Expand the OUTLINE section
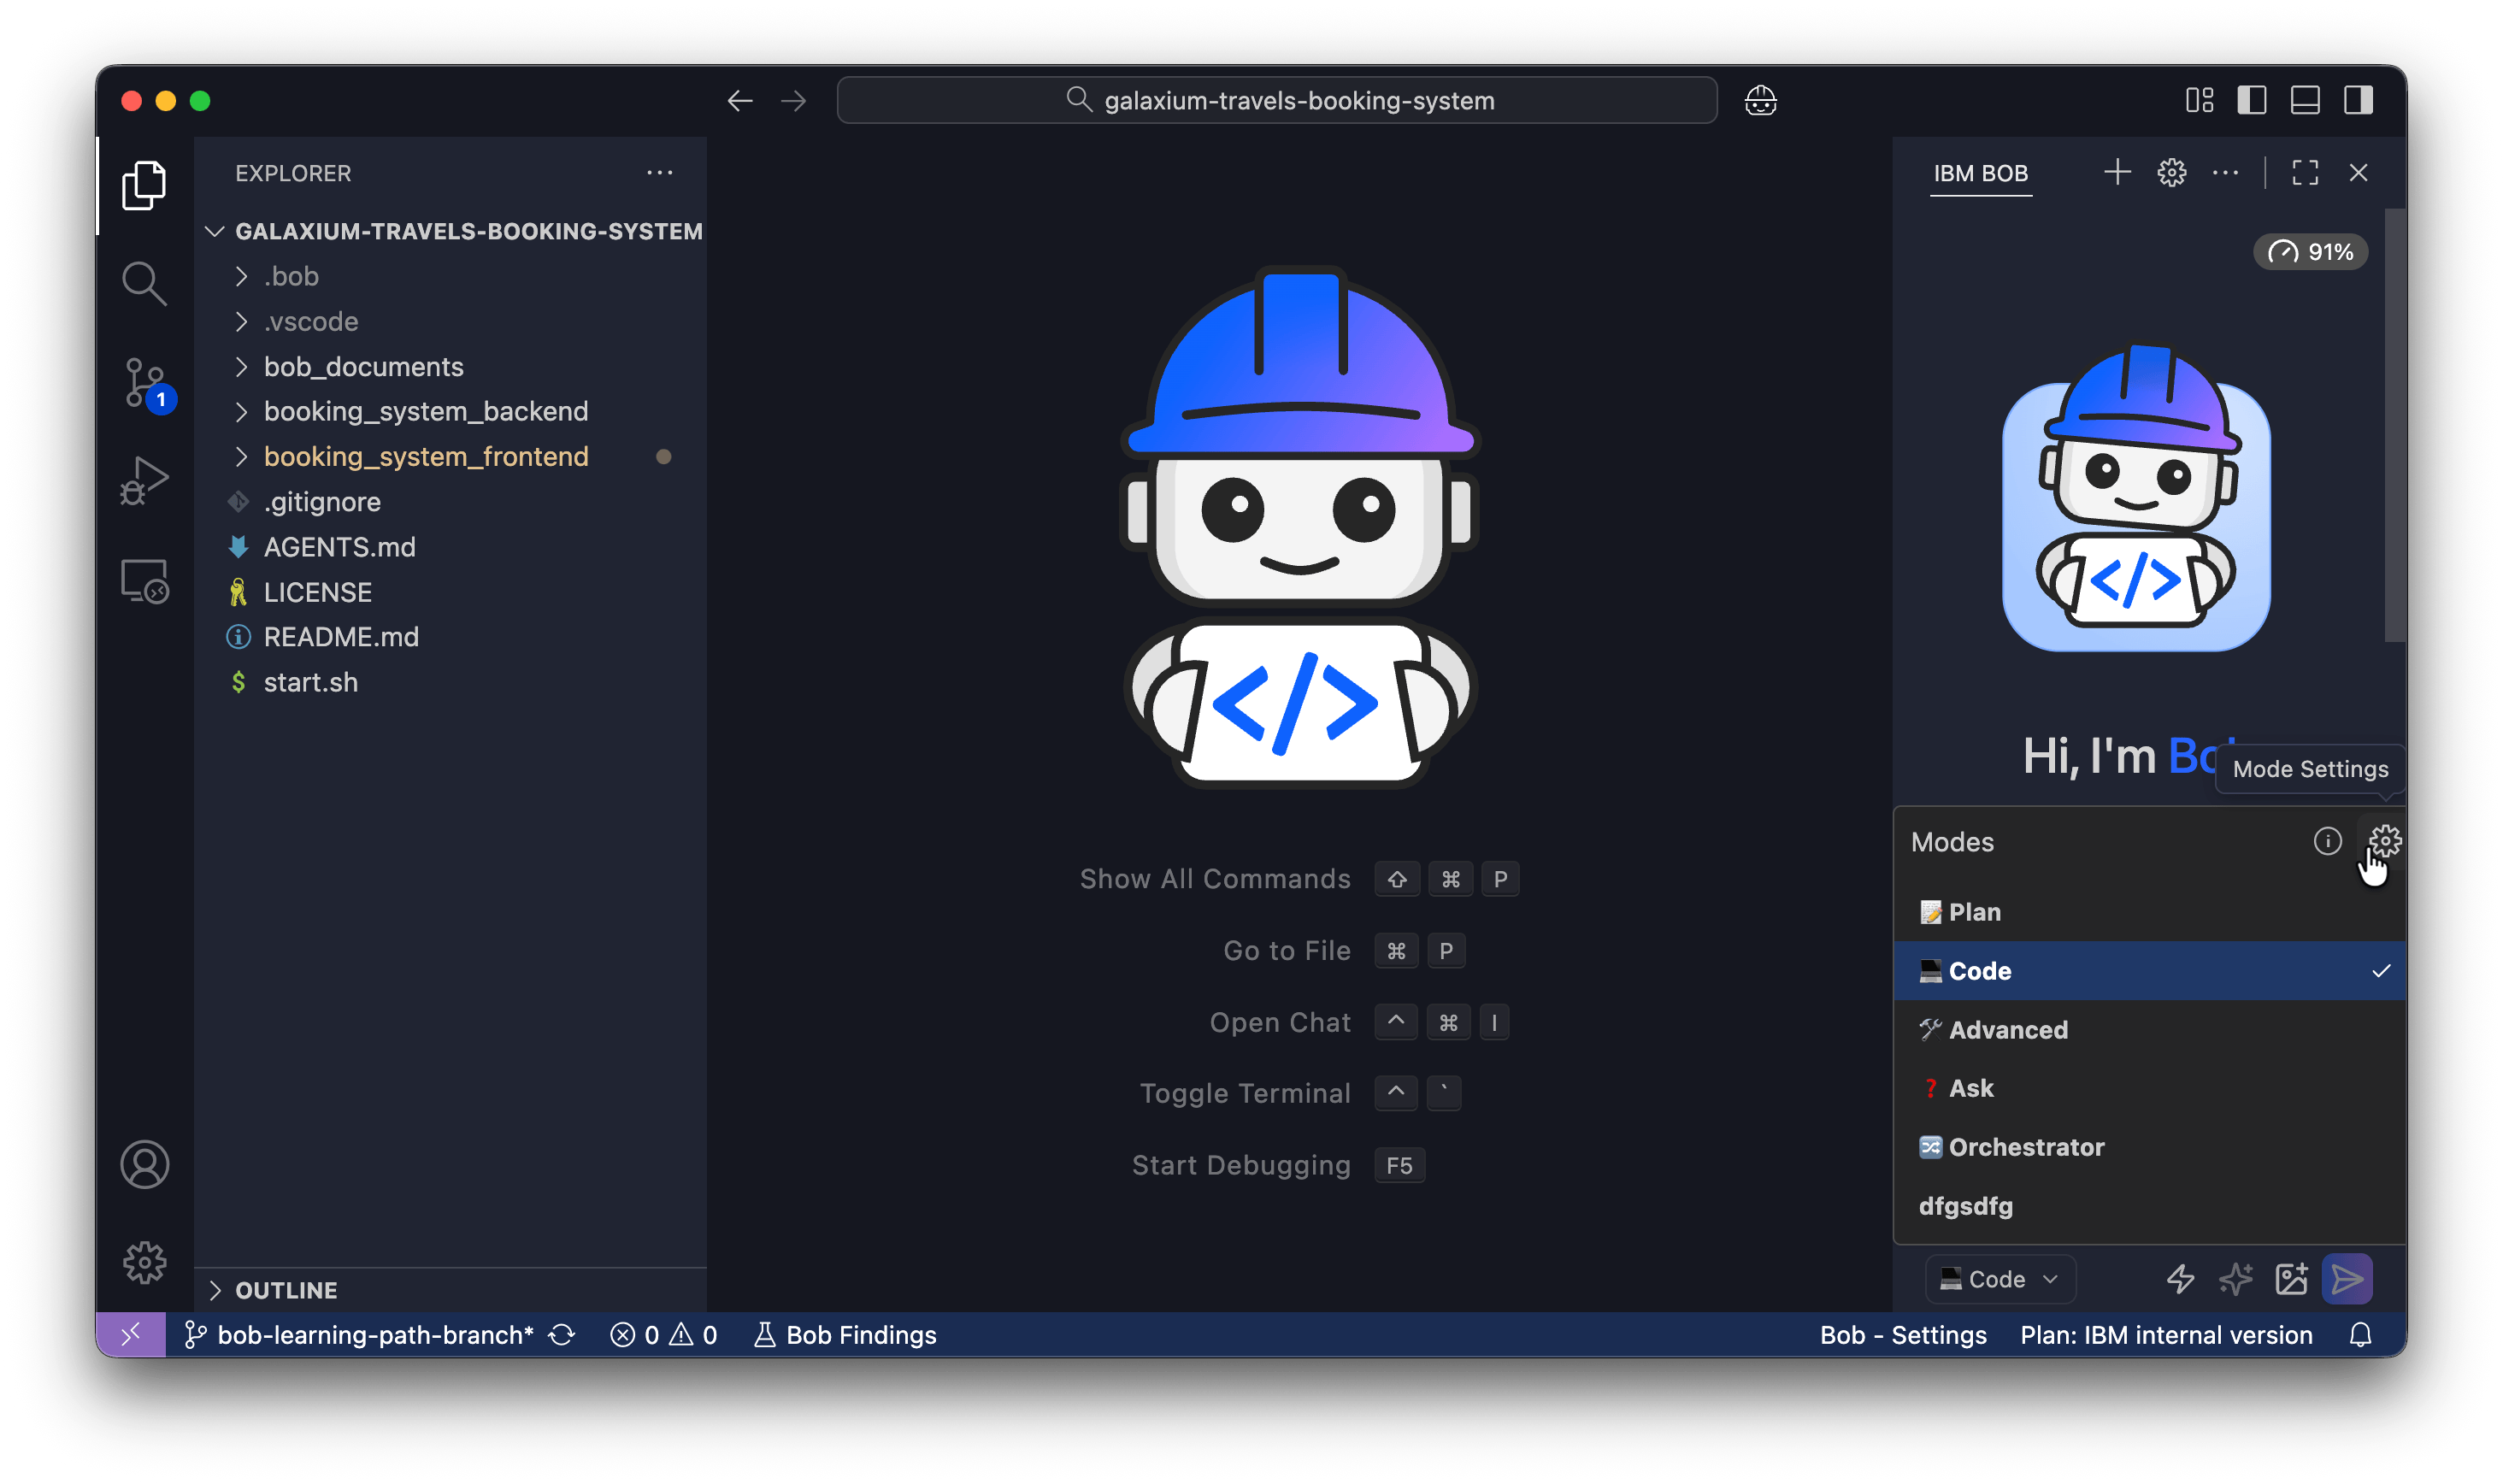Viewport: 2503px width, 1484px height. (x=286, y=1290)
